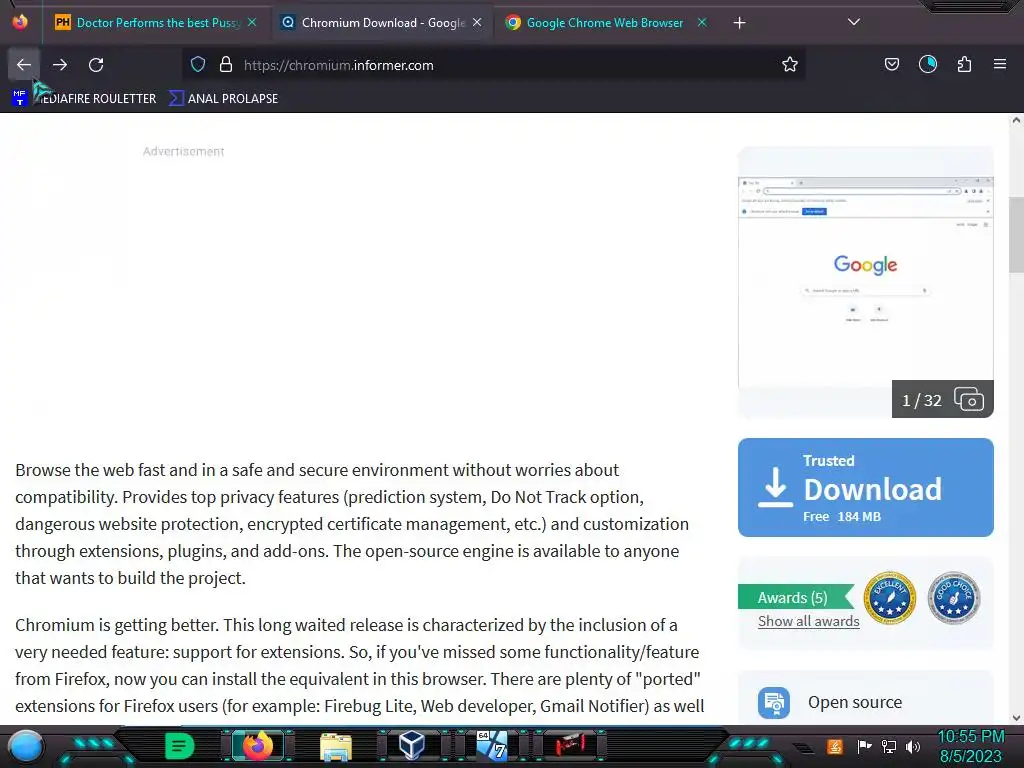The width and height of the screenshot is (1024, 768).
Task: Click the Awards (5) ribbon label
Action: [795, 597]
